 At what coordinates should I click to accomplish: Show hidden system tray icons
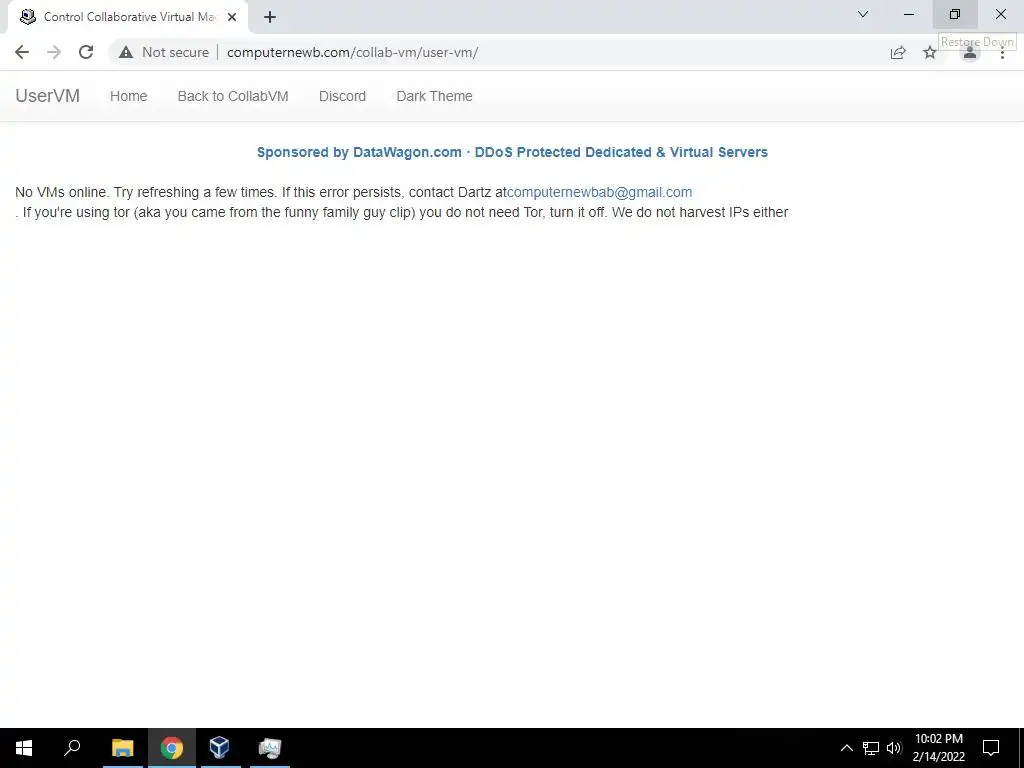(846, 748)
